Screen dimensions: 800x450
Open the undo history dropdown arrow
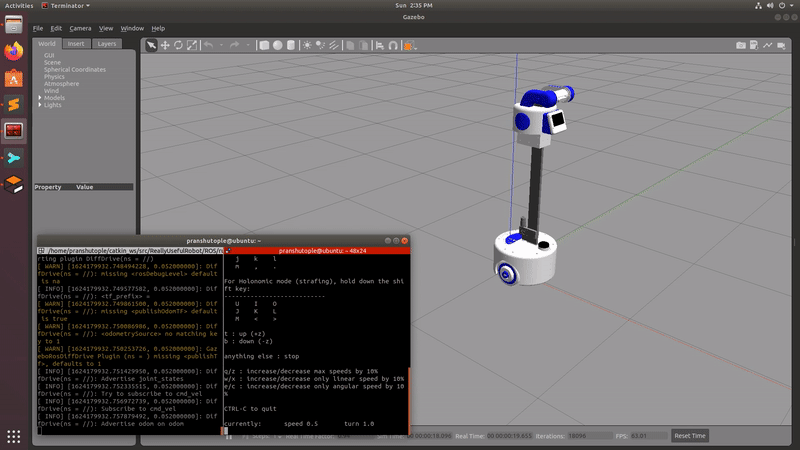pos(221,45)
